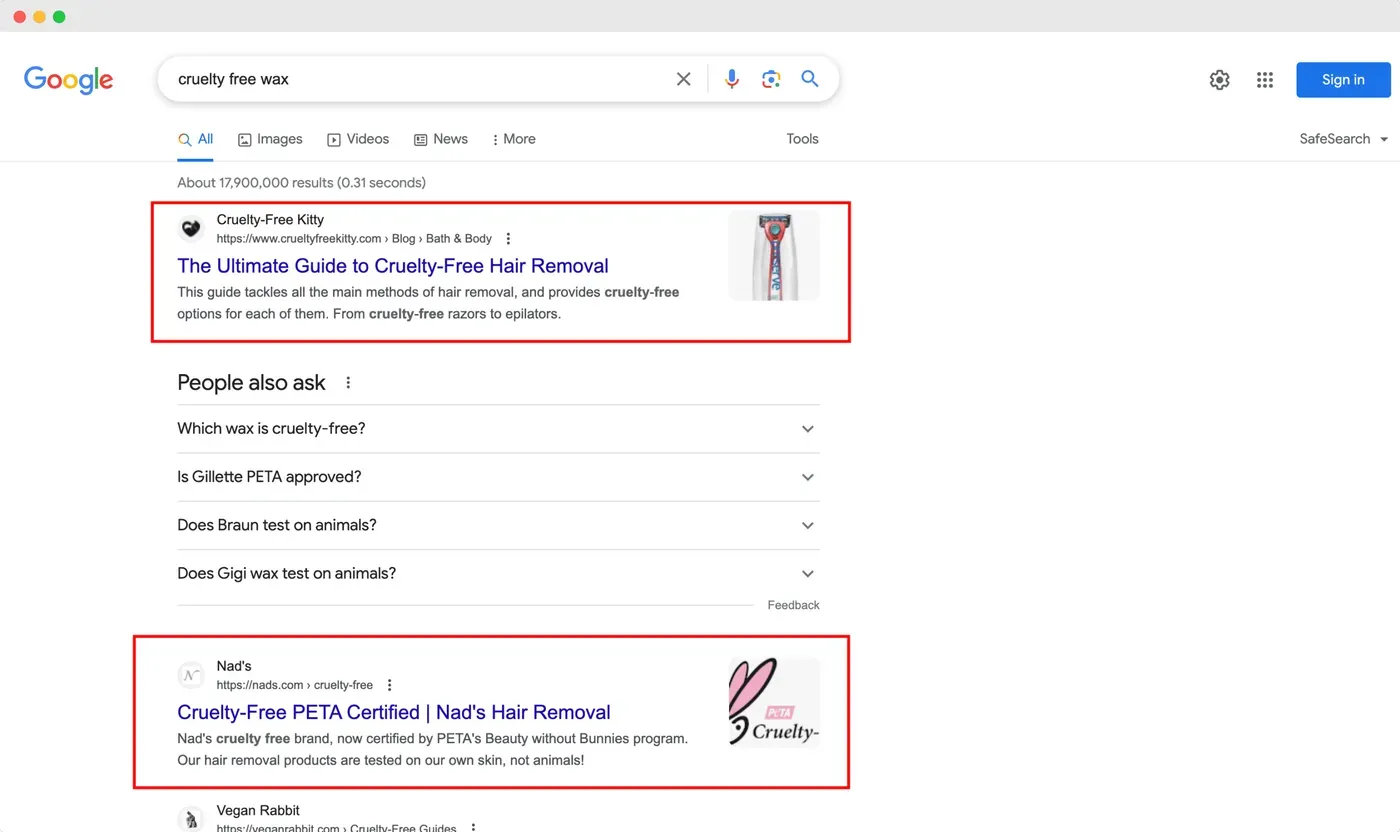1400x832 pixels.
Task: Expand 'Is Gillette PETA approved?' question
Action: tap(498, 477)
